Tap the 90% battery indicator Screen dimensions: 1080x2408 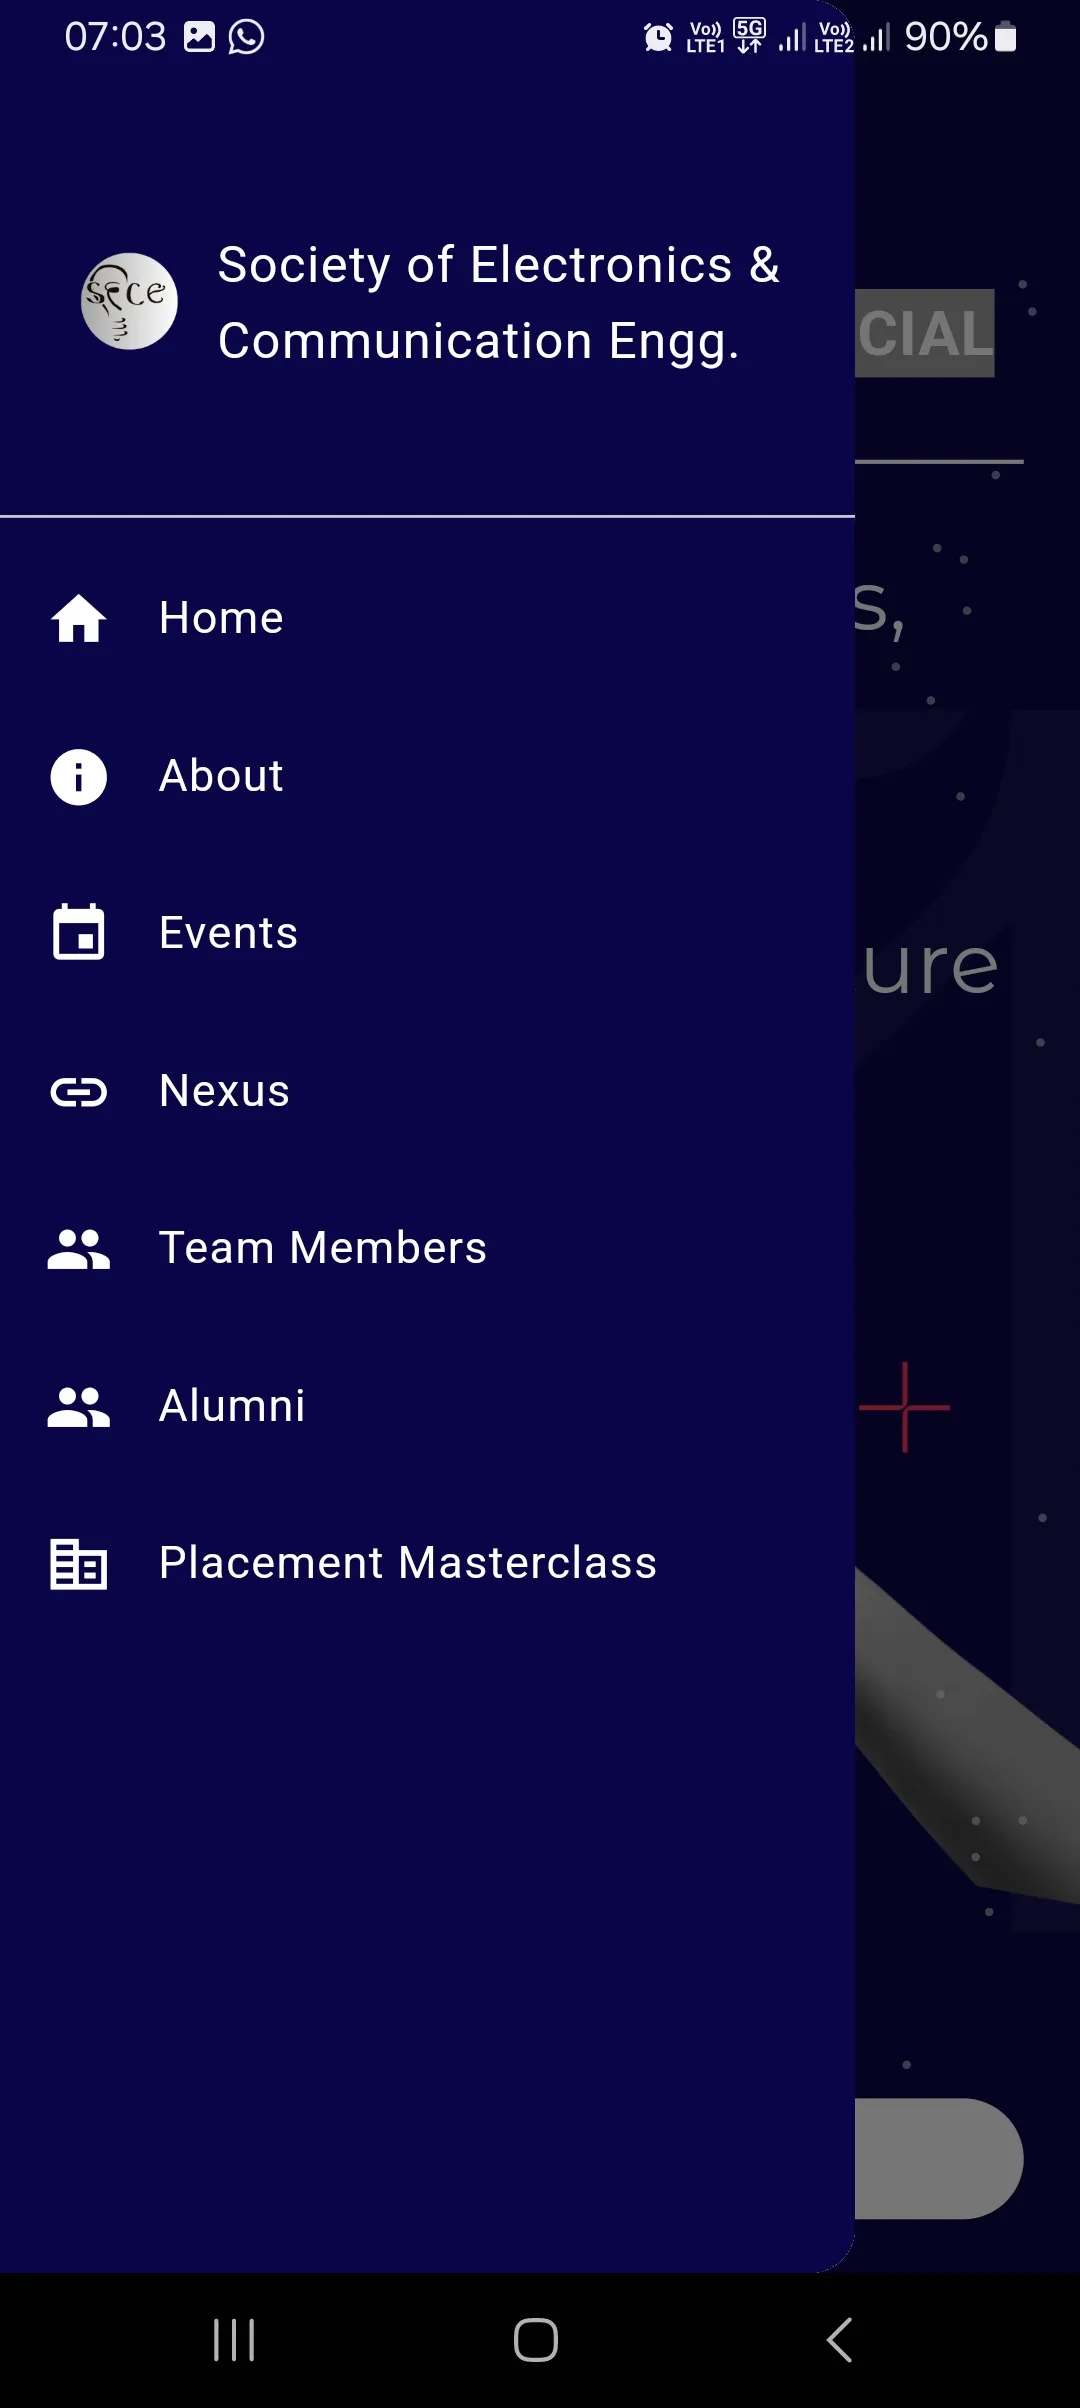(960, 37)
